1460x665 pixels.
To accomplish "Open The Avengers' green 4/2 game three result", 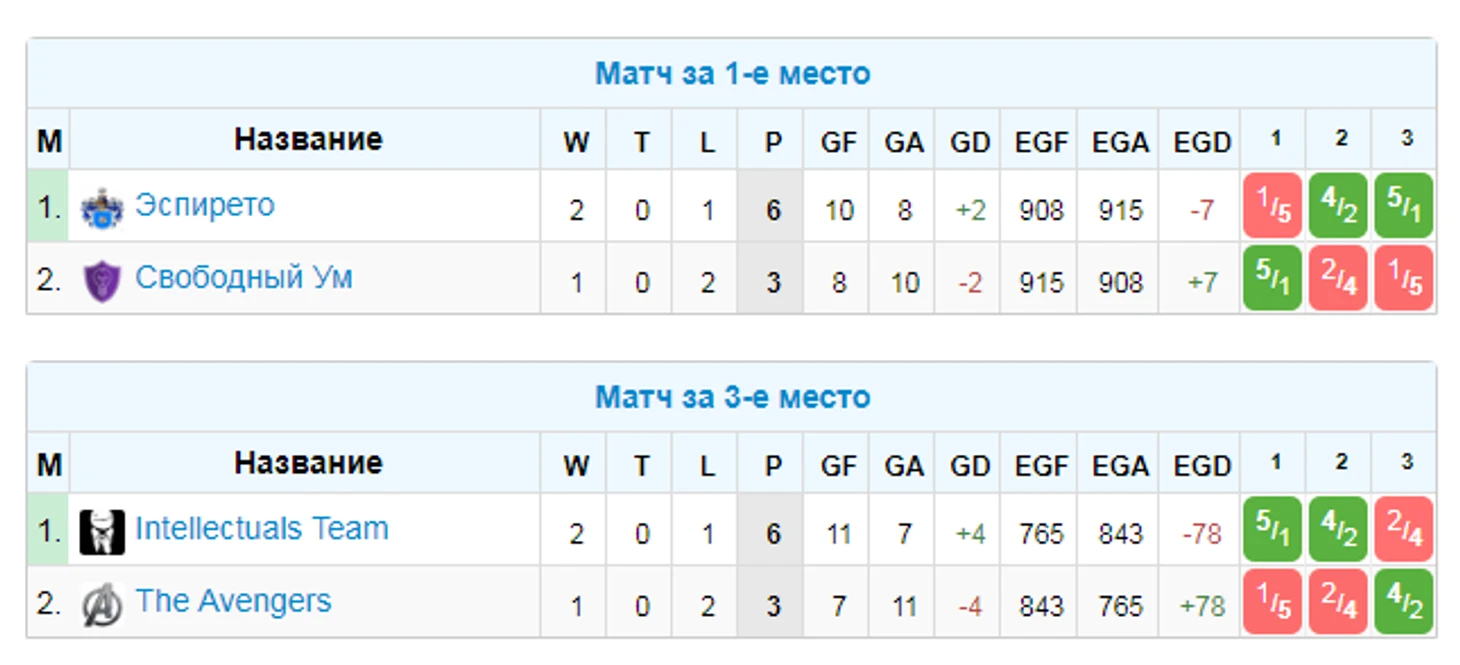I will (1403, 602).
